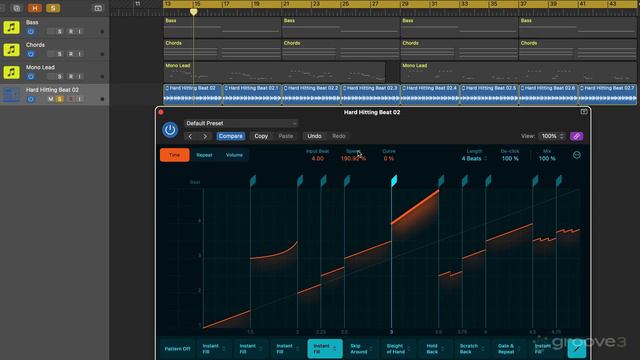Click the purple link icon in plug-in header
Viewport: 640px width, 360px height.
[576, 136]
